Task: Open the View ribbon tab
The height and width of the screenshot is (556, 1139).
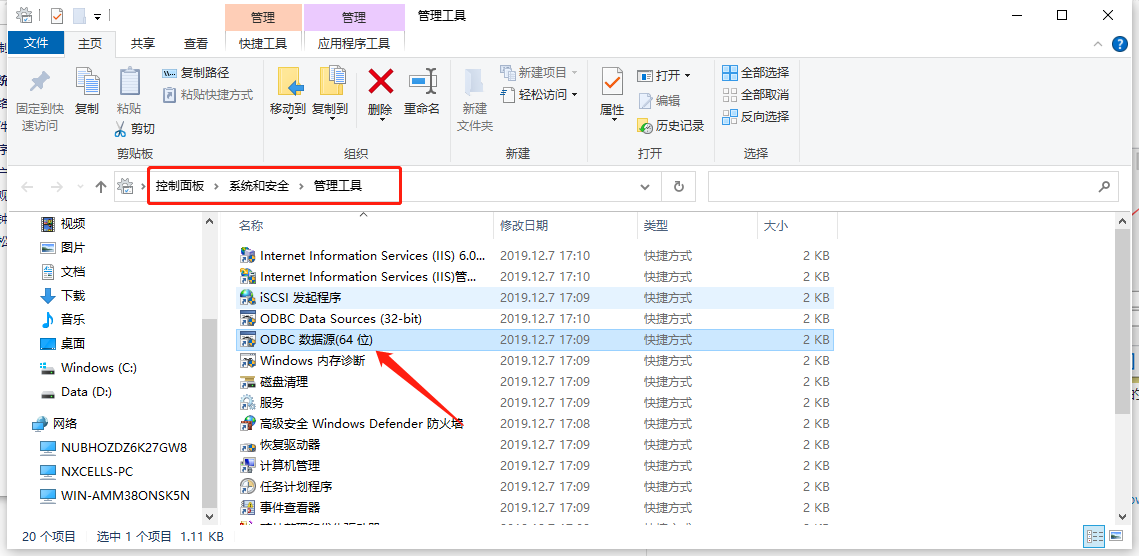Action: point(196,44)
